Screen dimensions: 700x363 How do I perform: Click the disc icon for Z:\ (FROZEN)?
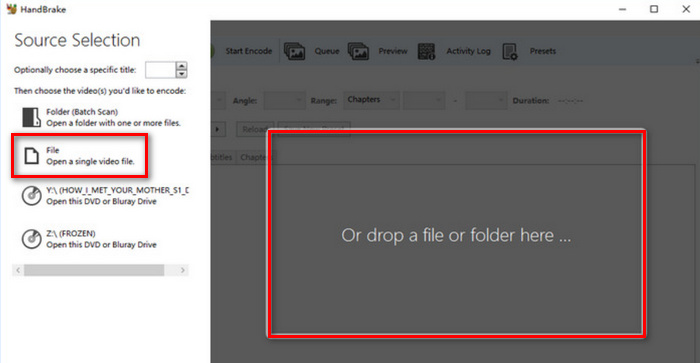(32, 239)
